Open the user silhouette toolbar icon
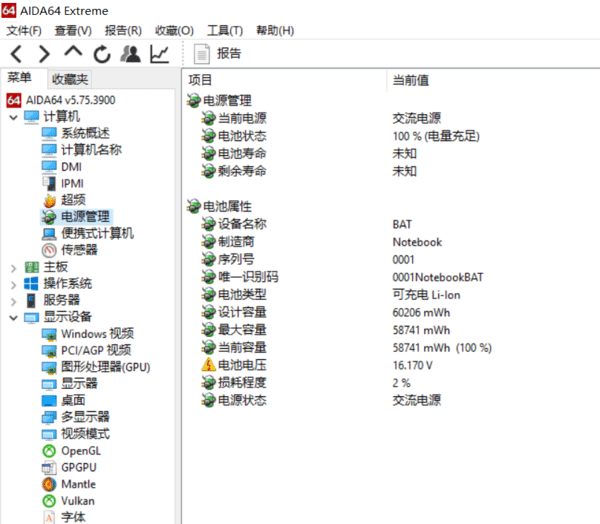 click(x=130, y=54)
